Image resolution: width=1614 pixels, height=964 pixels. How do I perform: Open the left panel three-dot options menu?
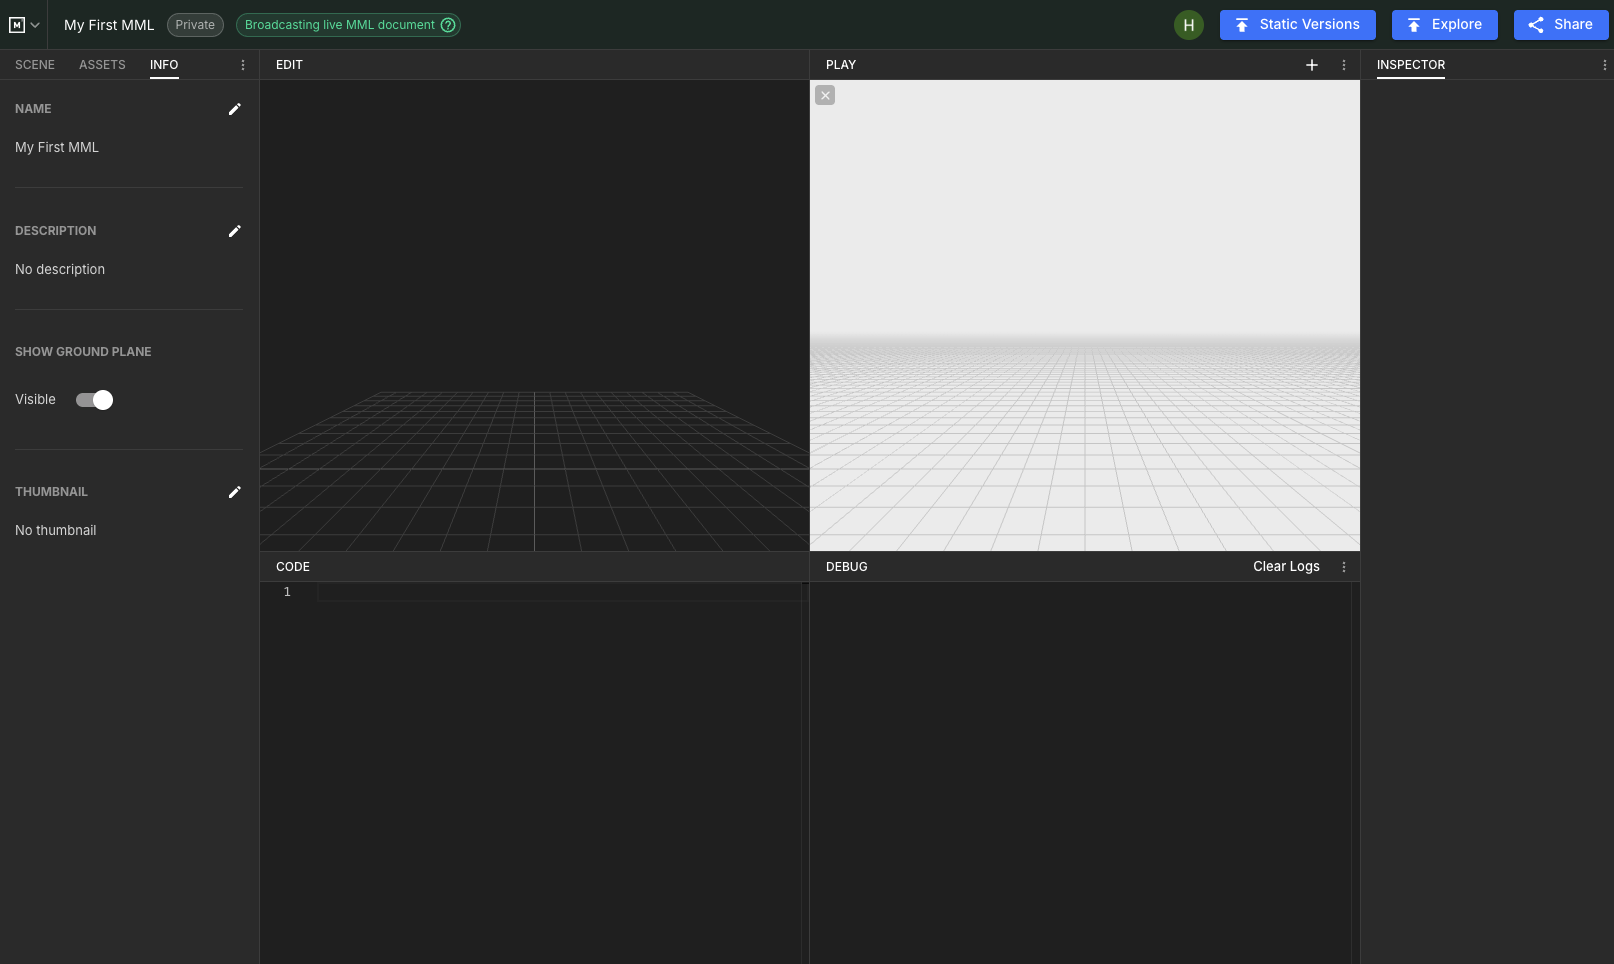[x=243, y=65]
